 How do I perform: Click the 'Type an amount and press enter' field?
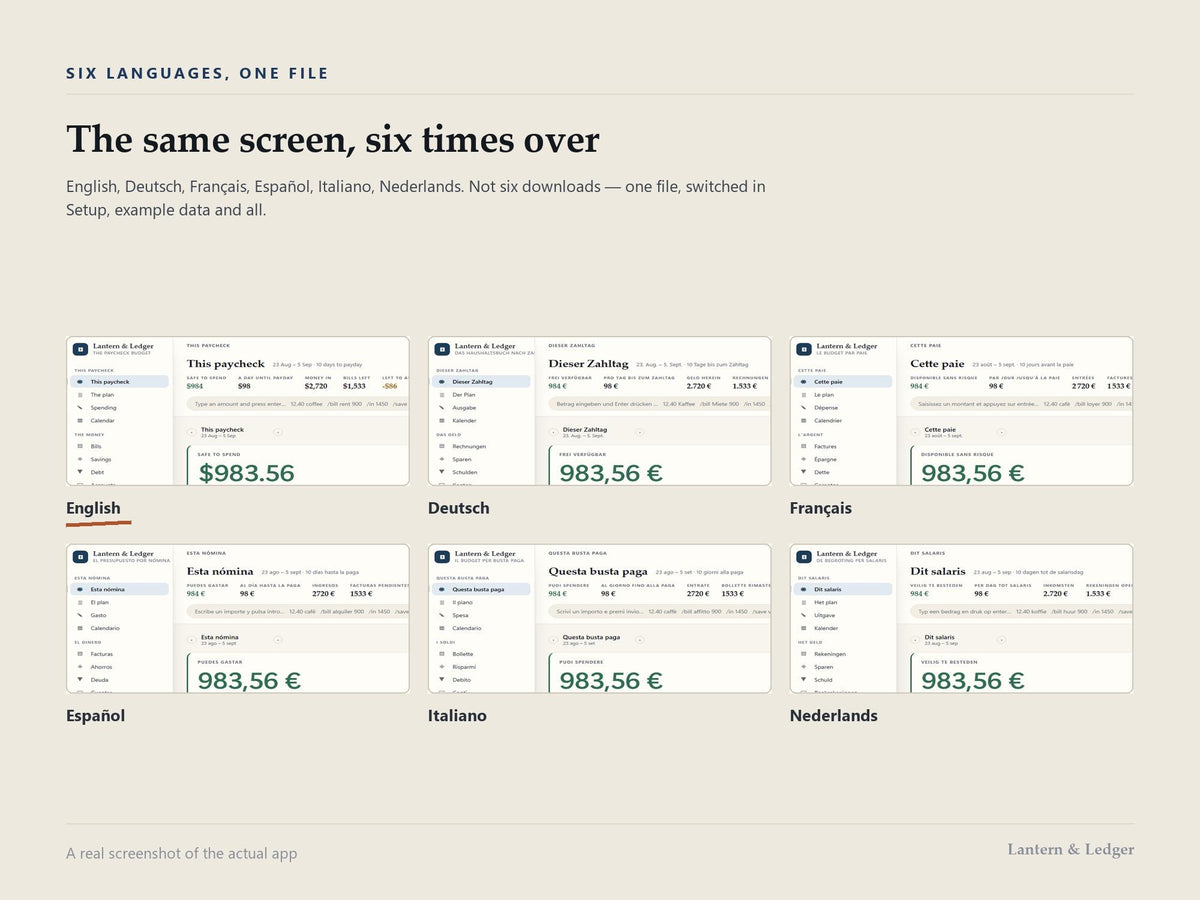tap(298, 404)
